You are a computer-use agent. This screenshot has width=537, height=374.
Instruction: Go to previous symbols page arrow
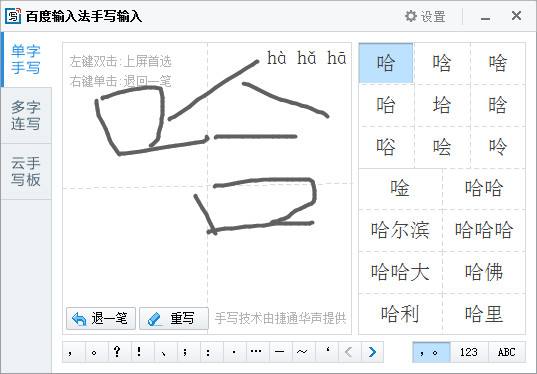click(x=349, y=352)
